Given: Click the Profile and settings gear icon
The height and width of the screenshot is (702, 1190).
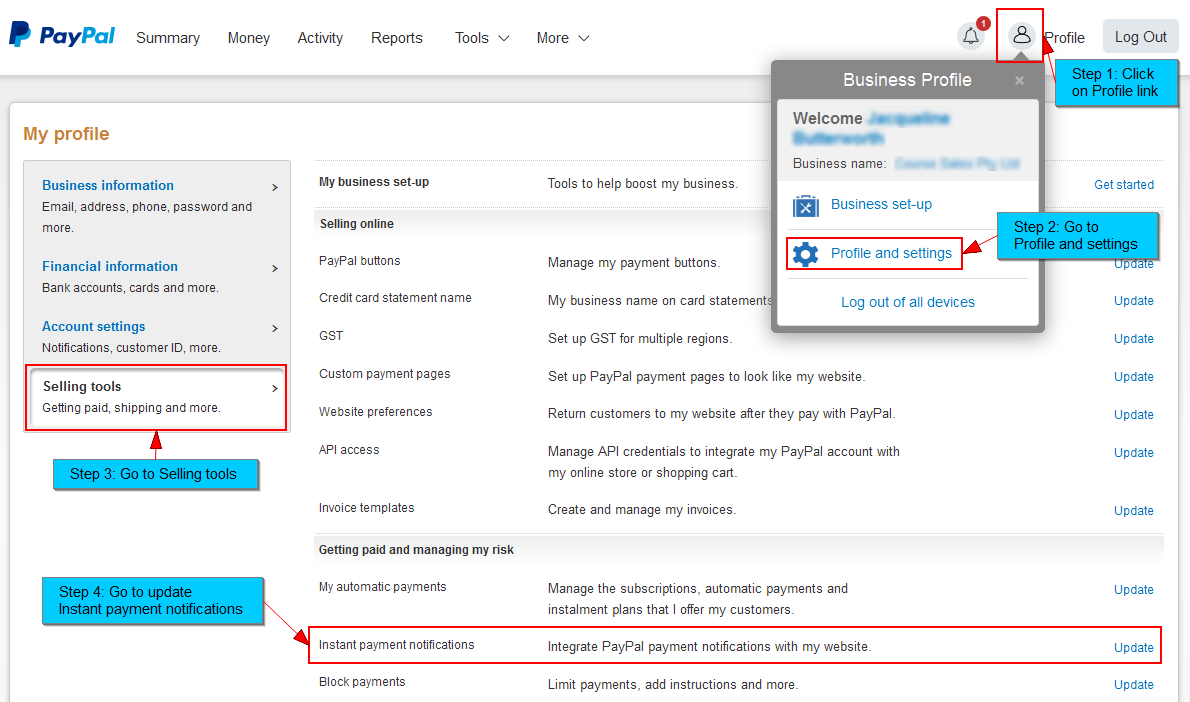Looking at the screenshot, I should coord(805,254).
